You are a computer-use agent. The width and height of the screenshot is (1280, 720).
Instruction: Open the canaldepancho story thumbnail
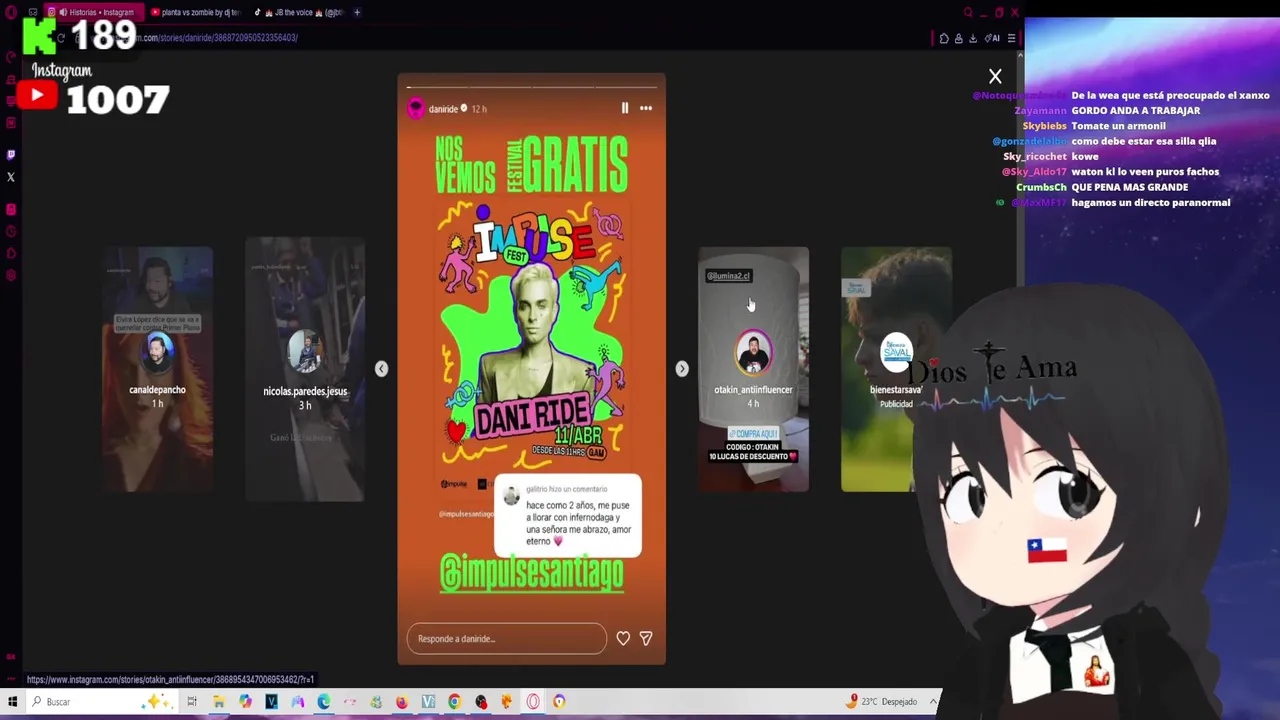158,369
